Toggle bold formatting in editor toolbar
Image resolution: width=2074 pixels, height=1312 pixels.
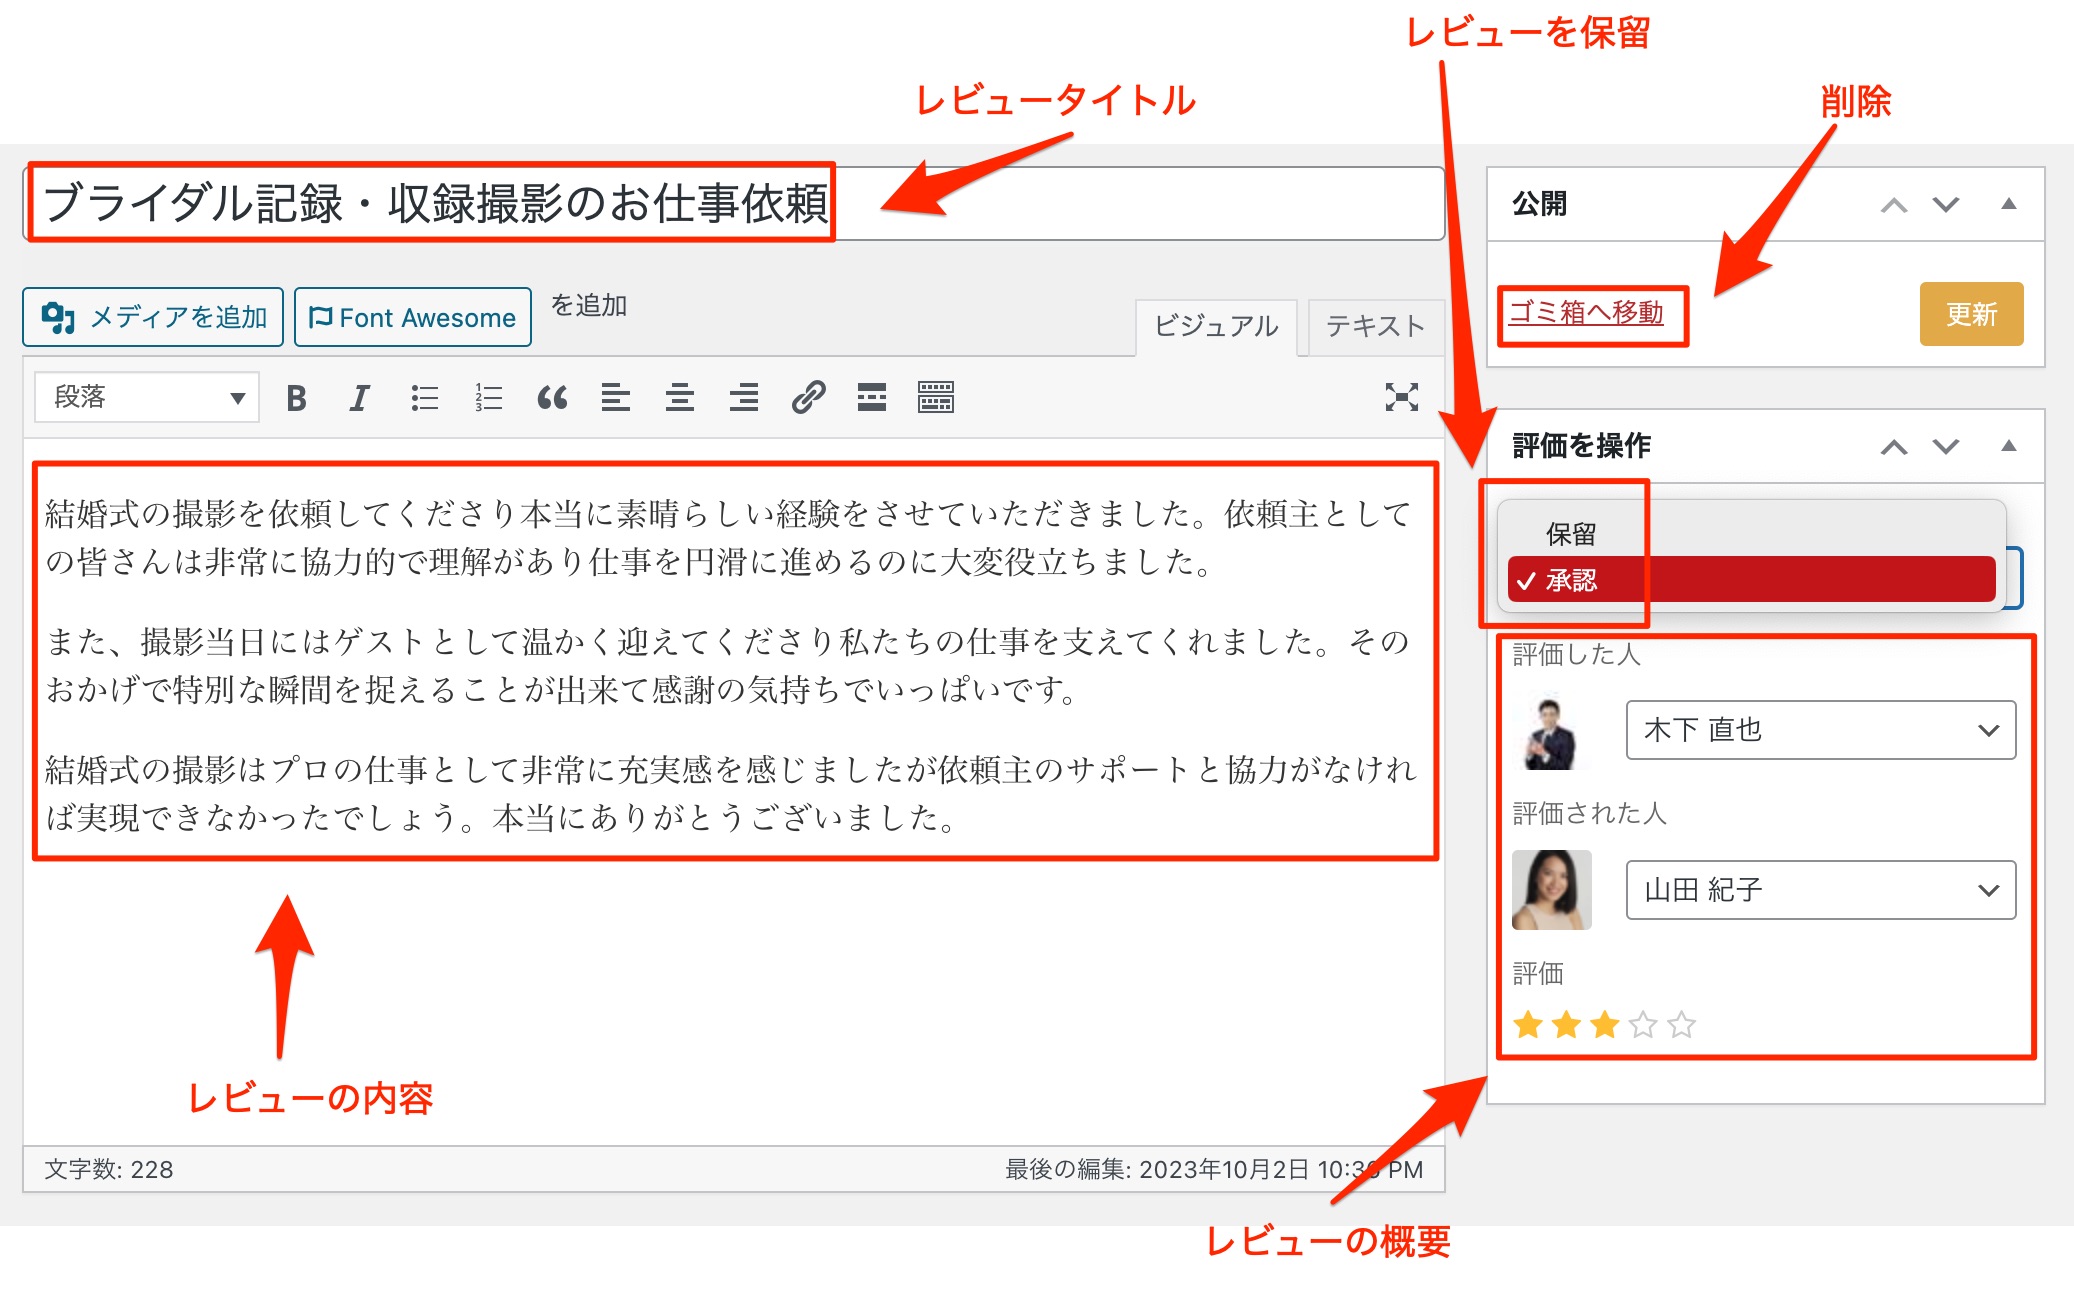pos(296,398)
